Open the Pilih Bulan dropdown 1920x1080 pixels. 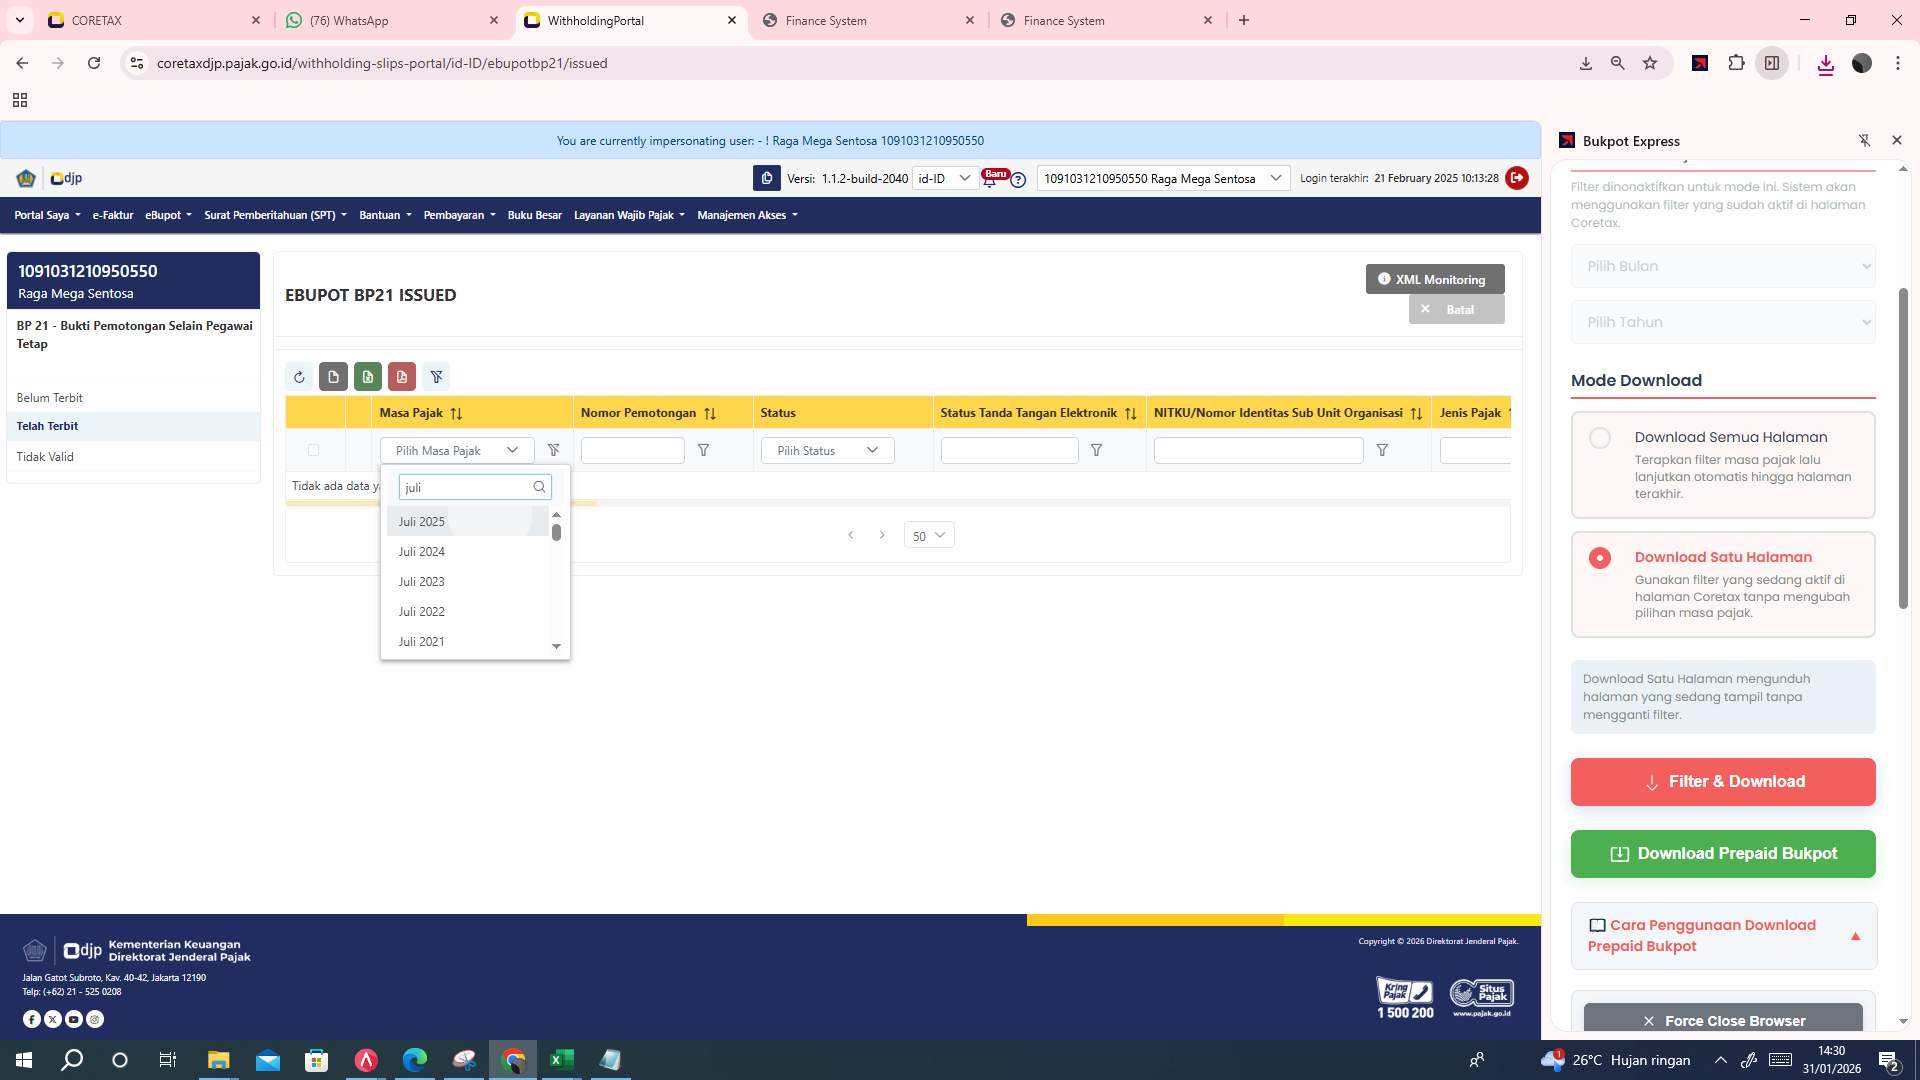1722,266
